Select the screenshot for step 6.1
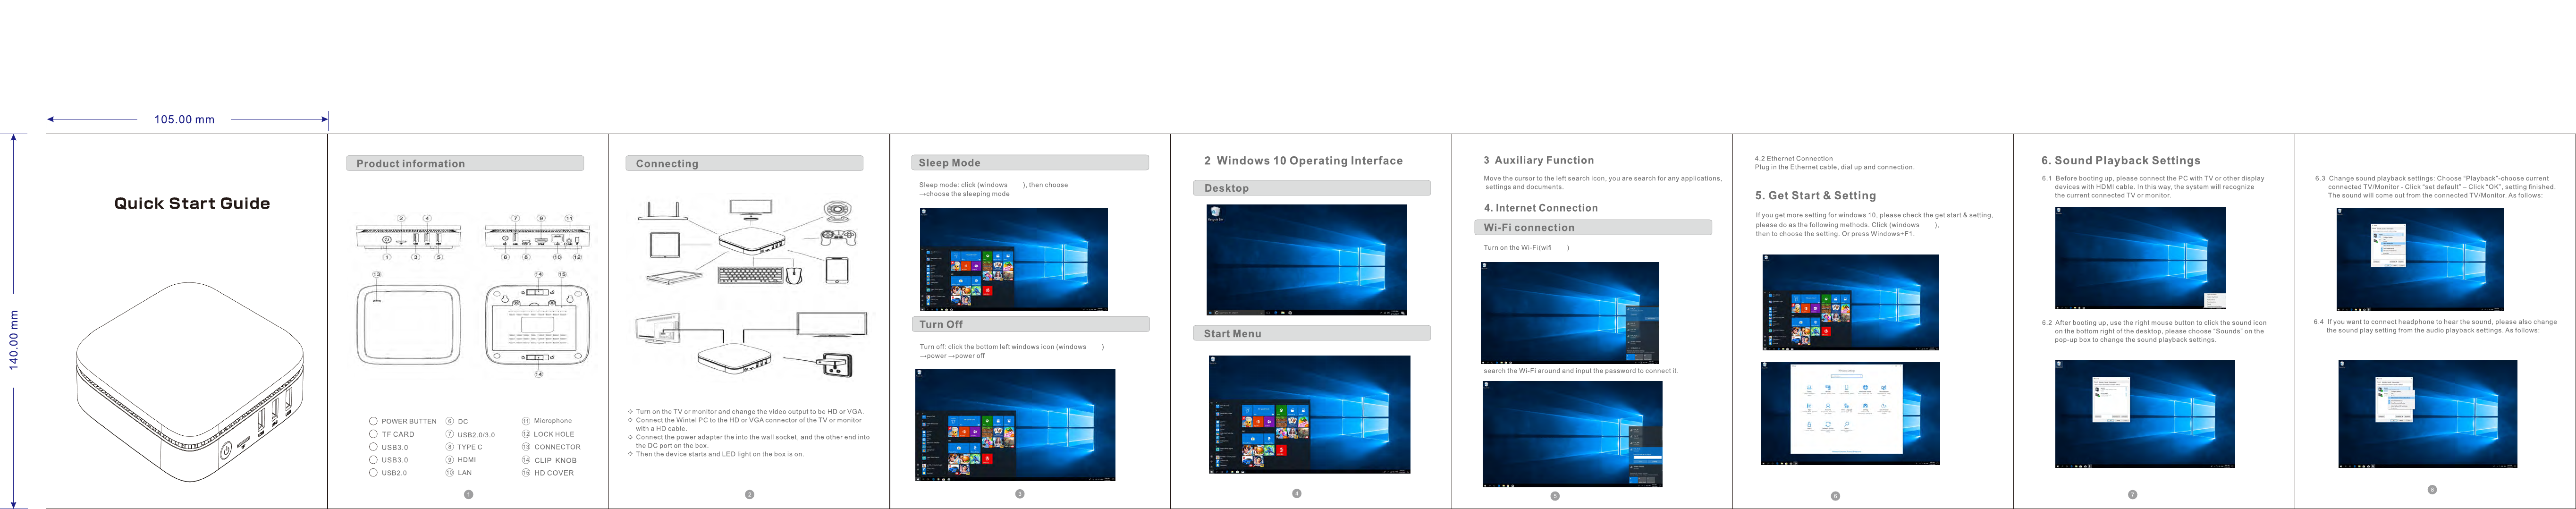 click(x=2140, y=258)
